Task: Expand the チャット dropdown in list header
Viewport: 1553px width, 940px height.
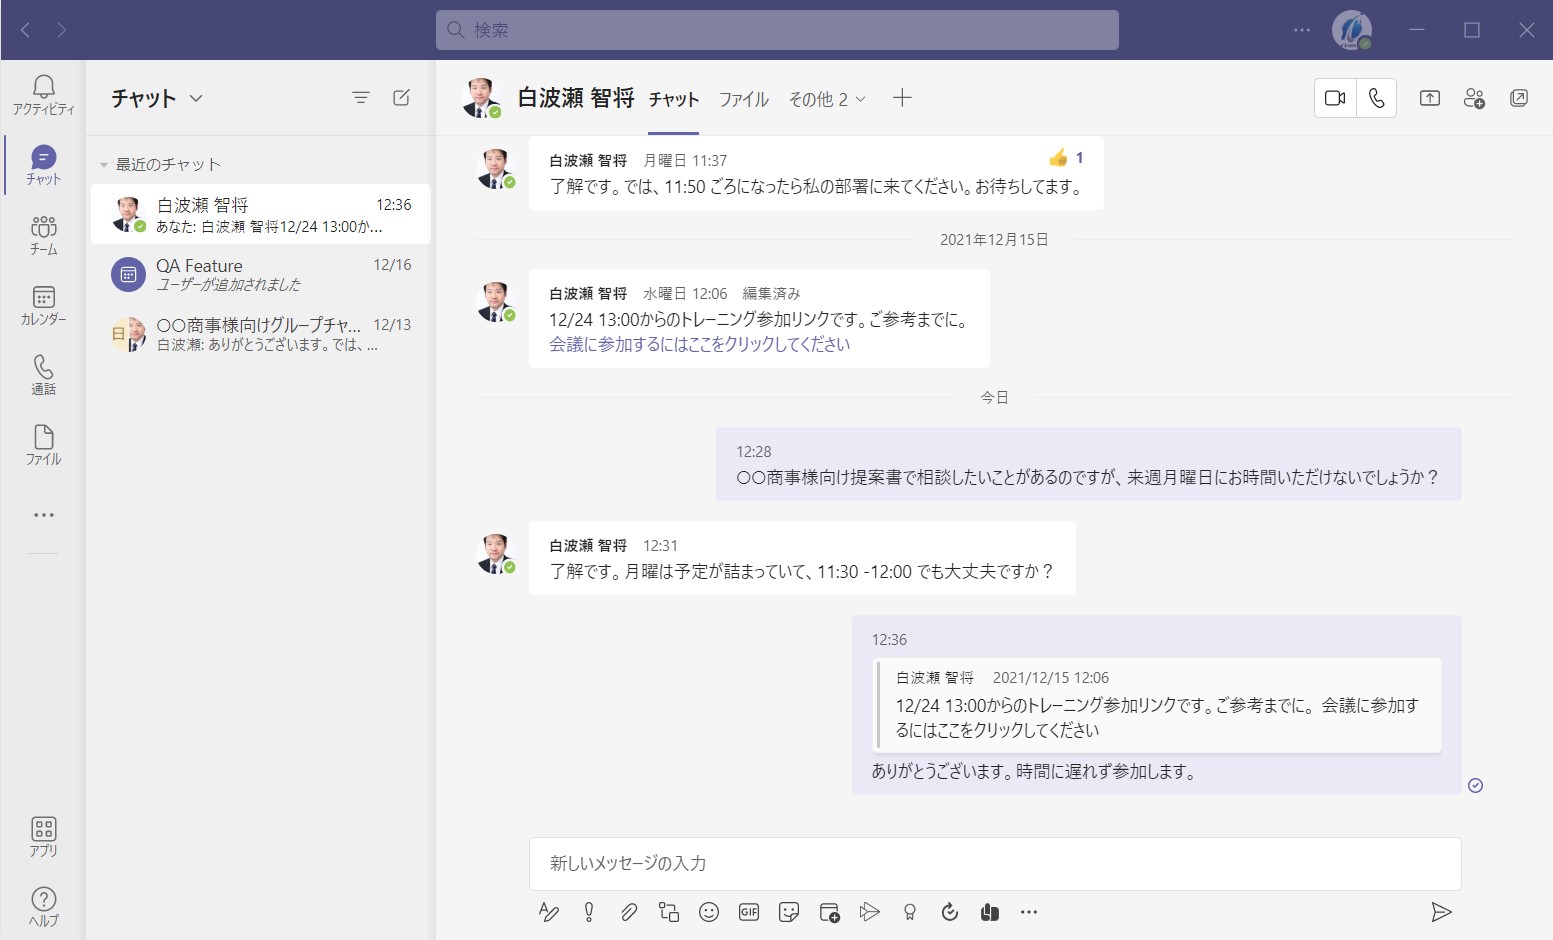Action: [196, 98]
